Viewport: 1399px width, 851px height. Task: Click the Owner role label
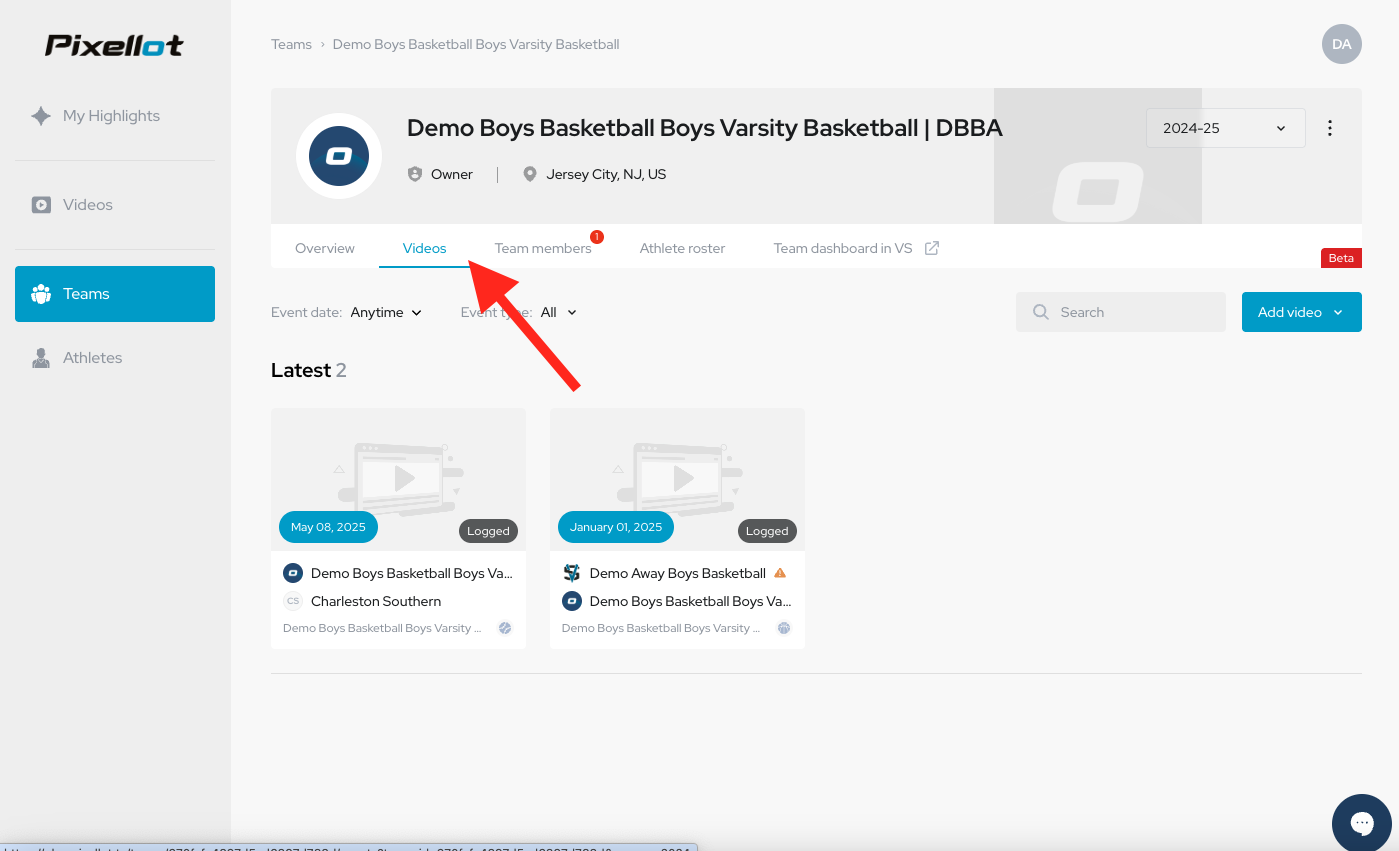click(x=452, y=174)
